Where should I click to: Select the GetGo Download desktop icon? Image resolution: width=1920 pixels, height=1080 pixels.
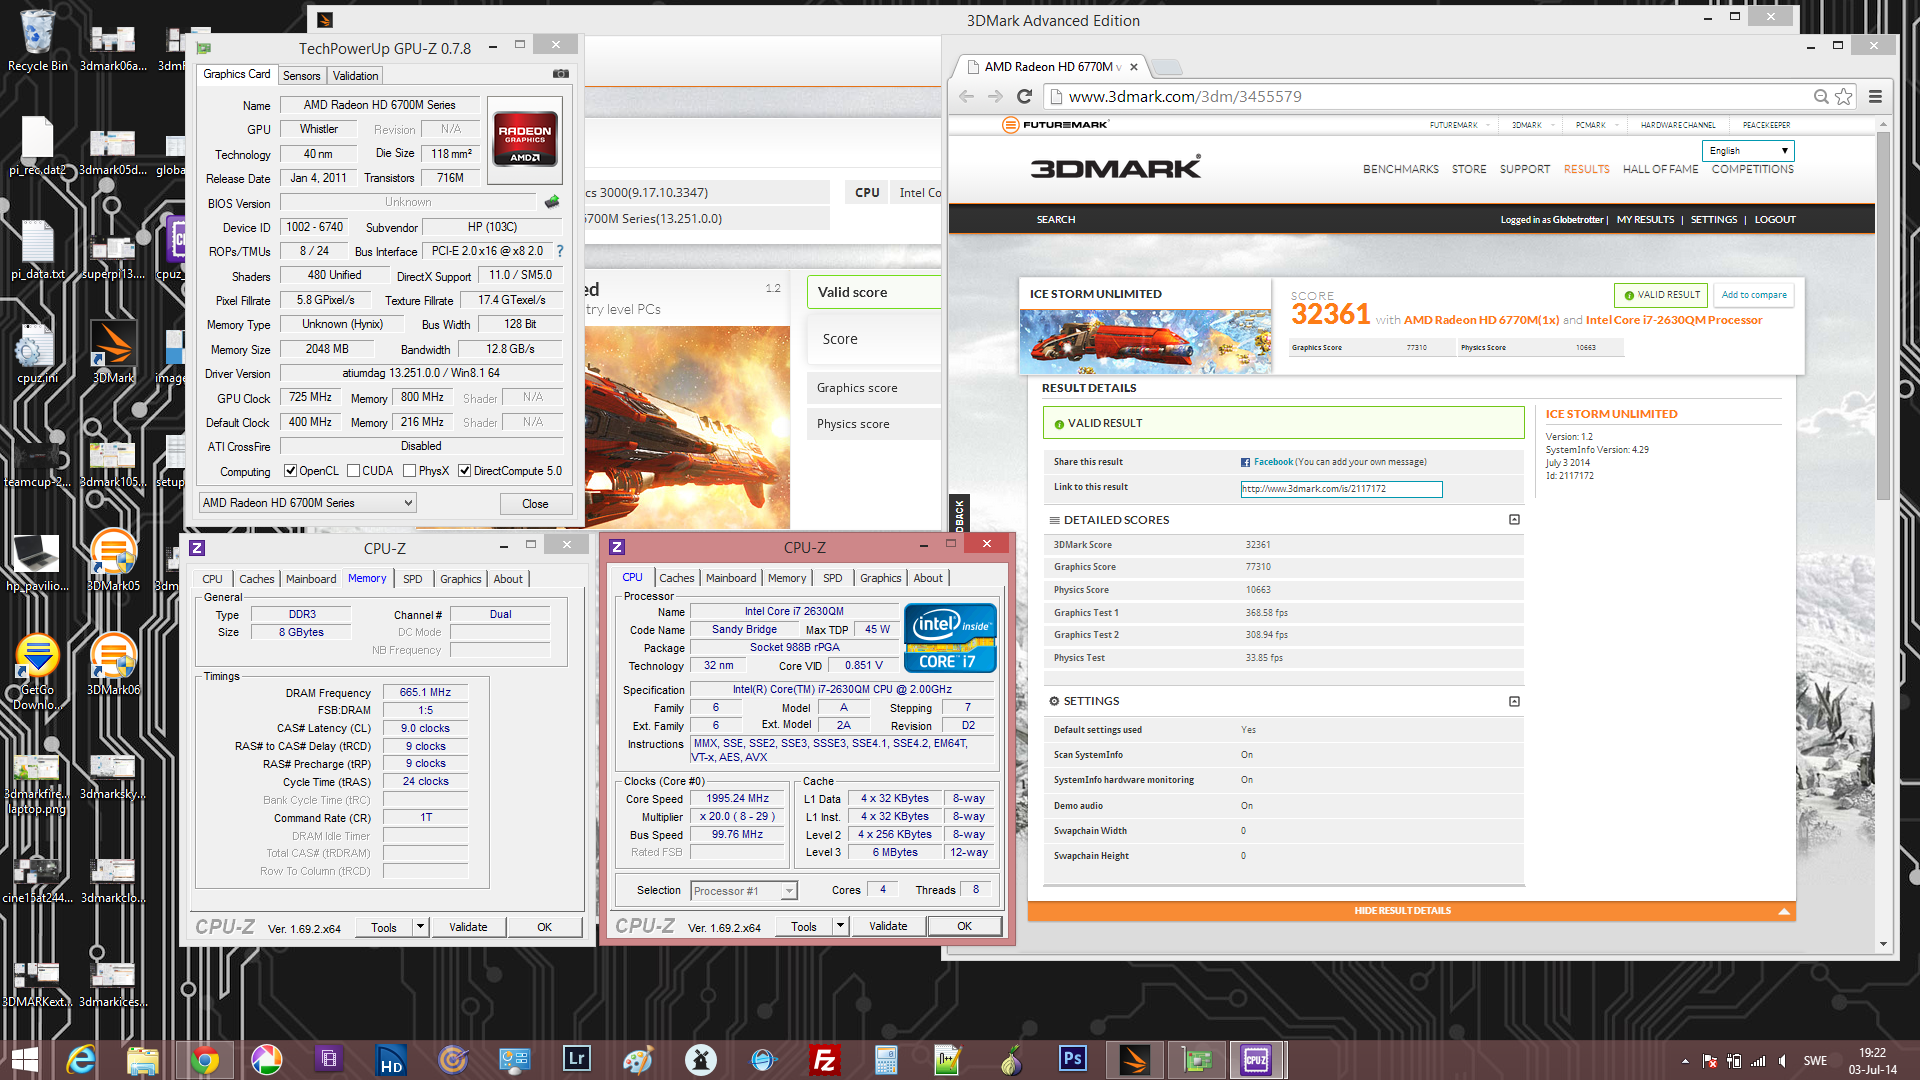click(38, 672)
